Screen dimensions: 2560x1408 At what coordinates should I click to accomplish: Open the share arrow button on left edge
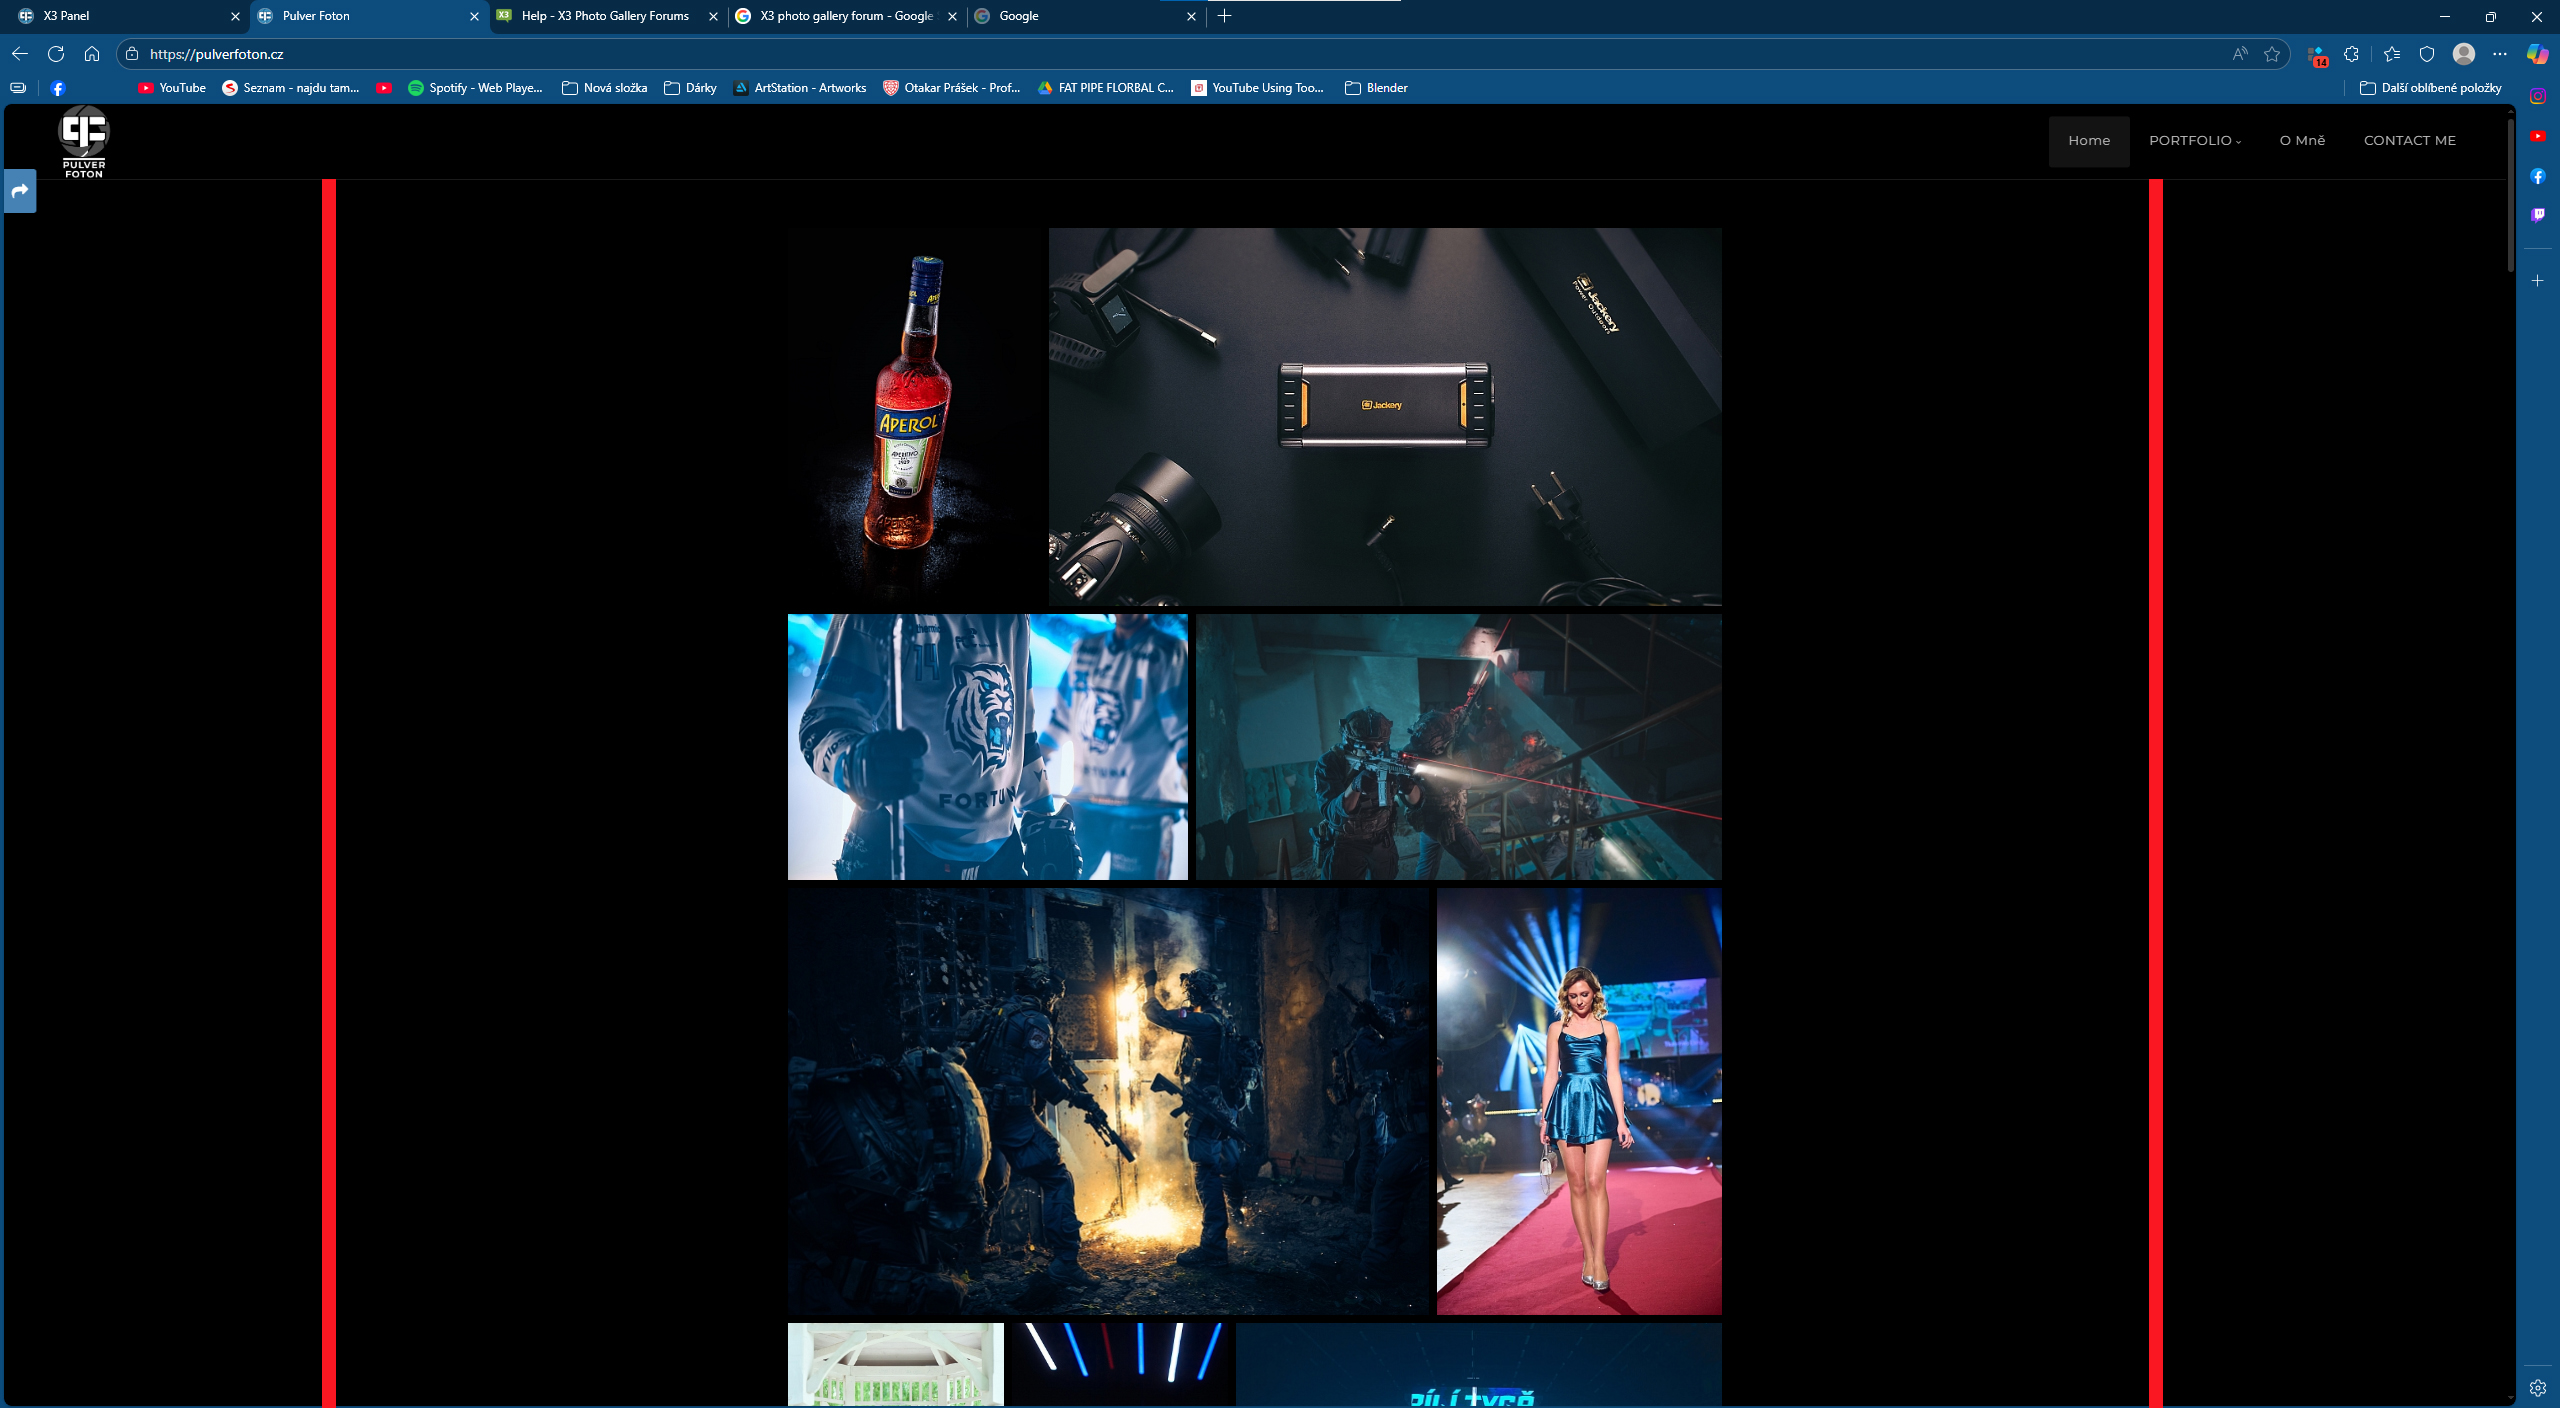(20, 191)
